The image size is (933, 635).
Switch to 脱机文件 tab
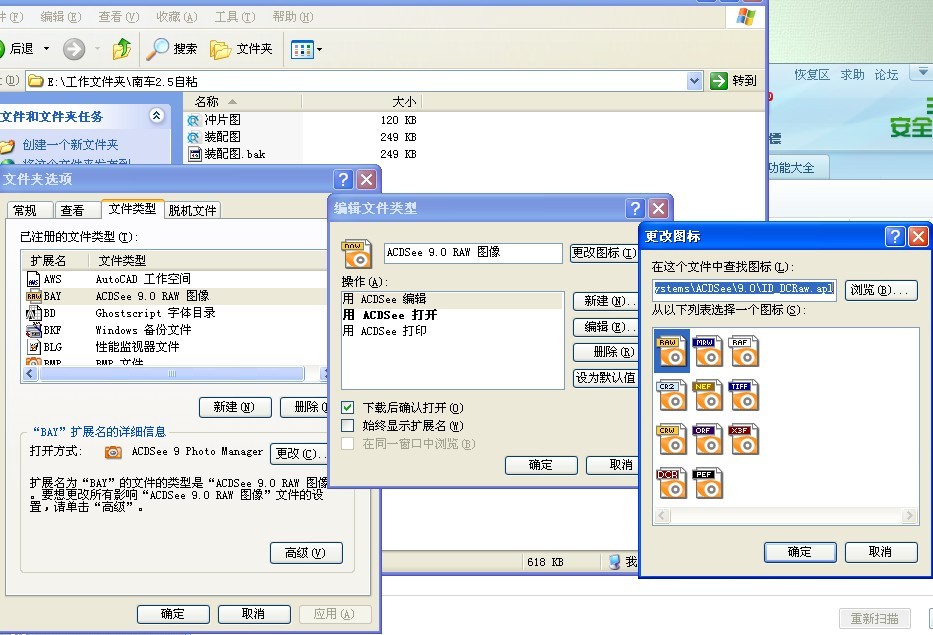tap(192, 210)
